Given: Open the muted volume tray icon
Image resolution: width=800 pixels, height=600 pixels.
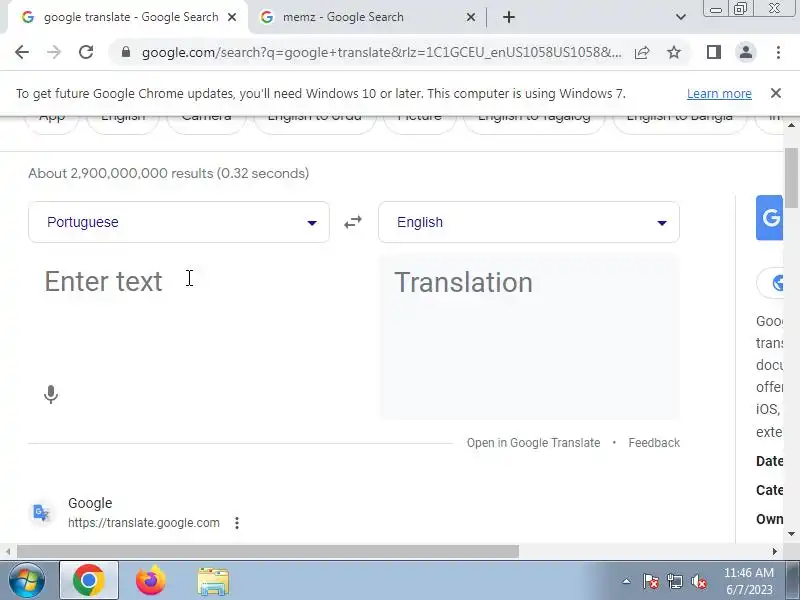Looking at the screenshot, I should coord(699,581).
